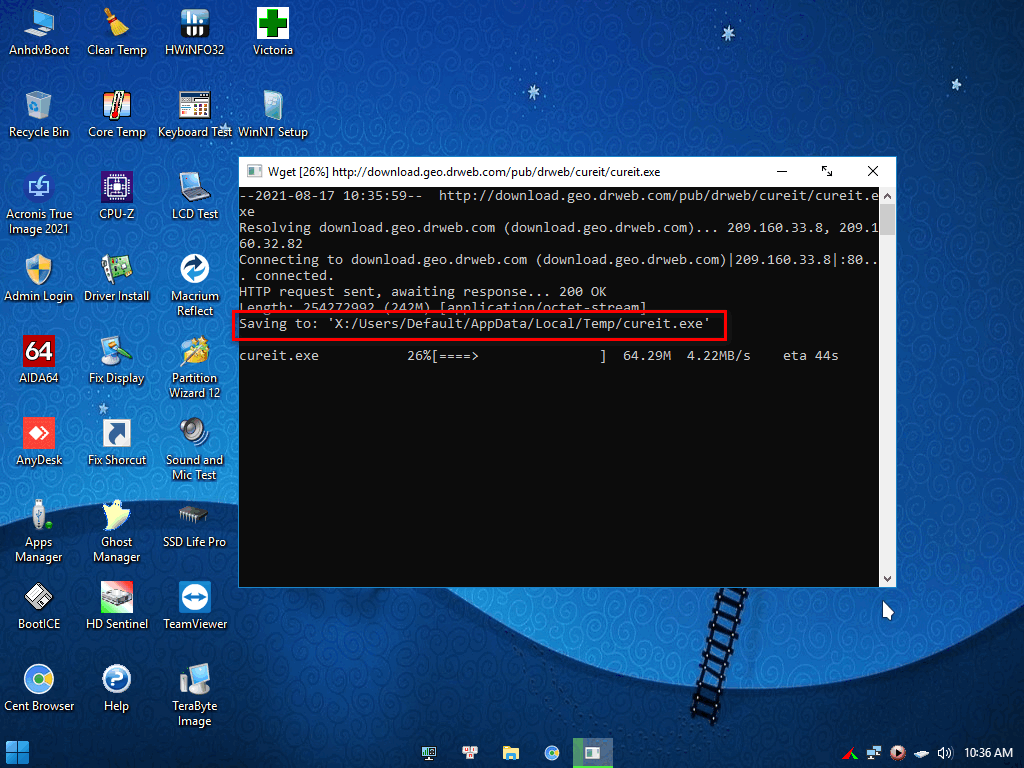The height and width of the screenshot is (768, 1024).
Task: Open the network tray icon
Action: (x=874, y=753)
